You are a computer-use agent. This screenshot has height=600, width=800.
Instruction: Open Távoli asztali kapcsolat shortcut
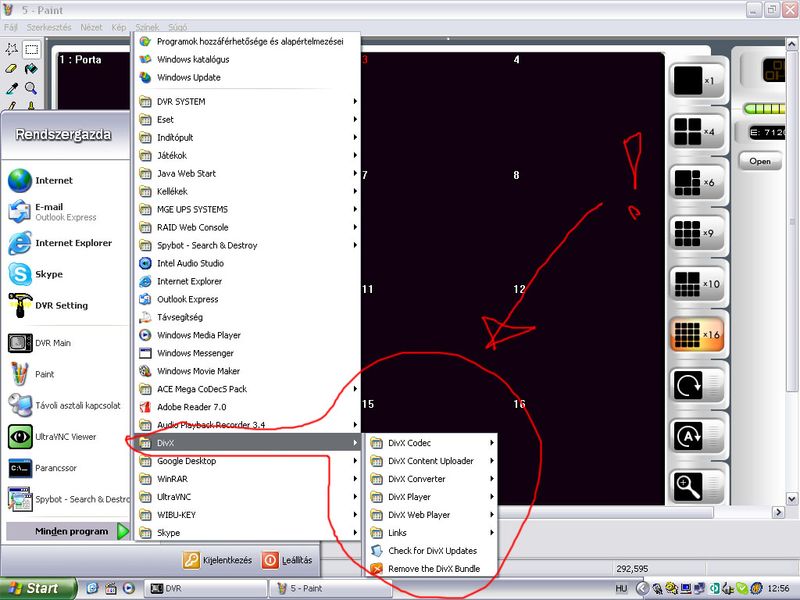pos(66,406)
